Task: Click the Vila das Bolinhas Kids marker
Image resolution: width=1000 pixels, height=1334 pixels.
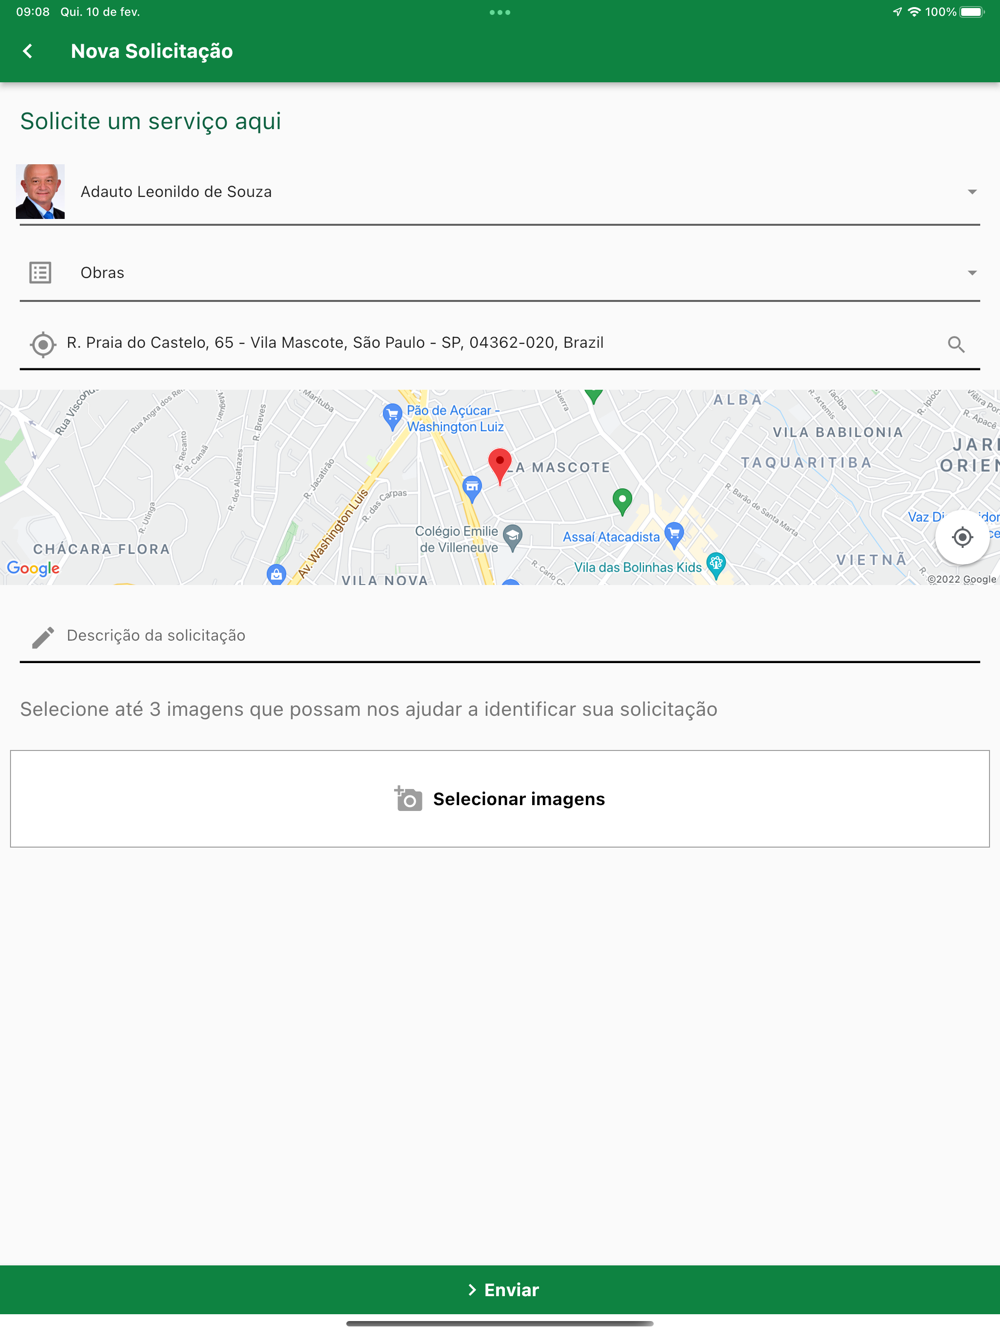Action: (716, 565)
